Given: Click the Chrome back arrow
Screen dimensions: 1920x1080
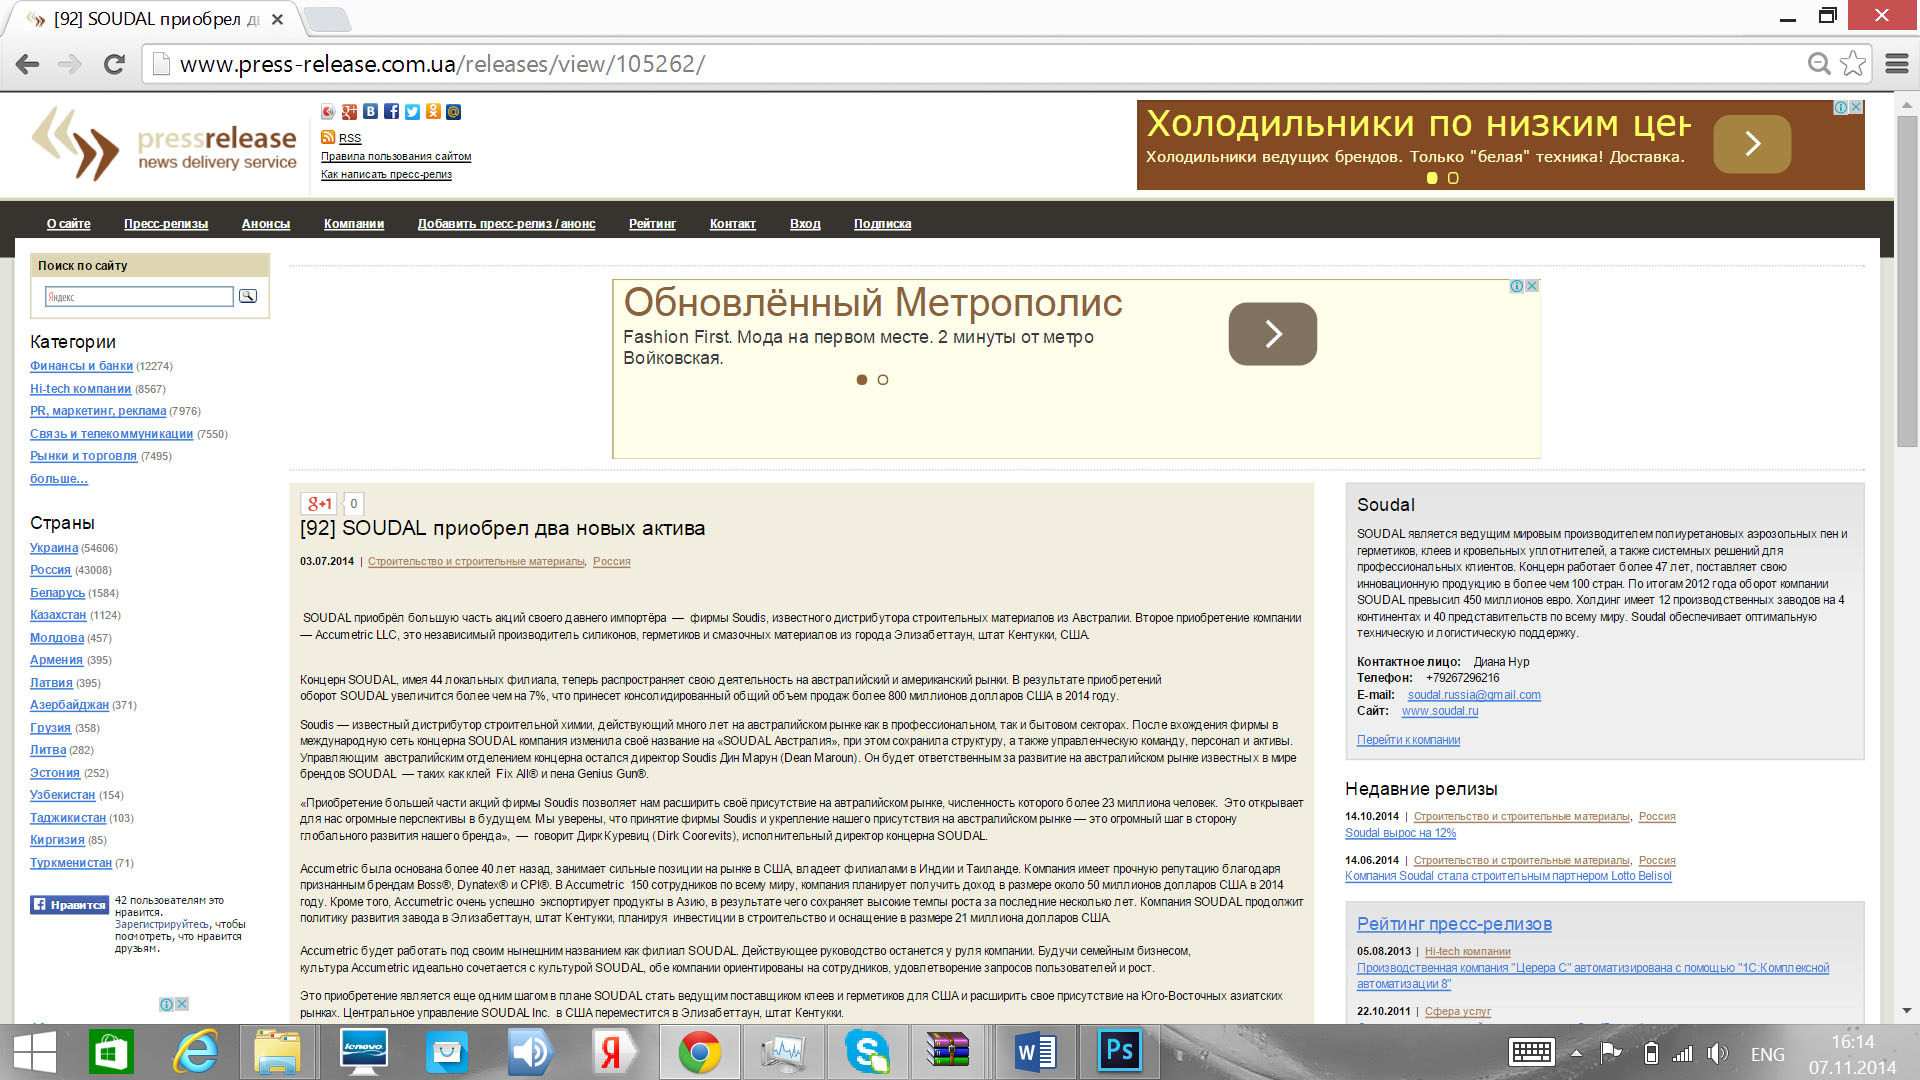Looking at the screenshot, I should (x=27, y=64).
